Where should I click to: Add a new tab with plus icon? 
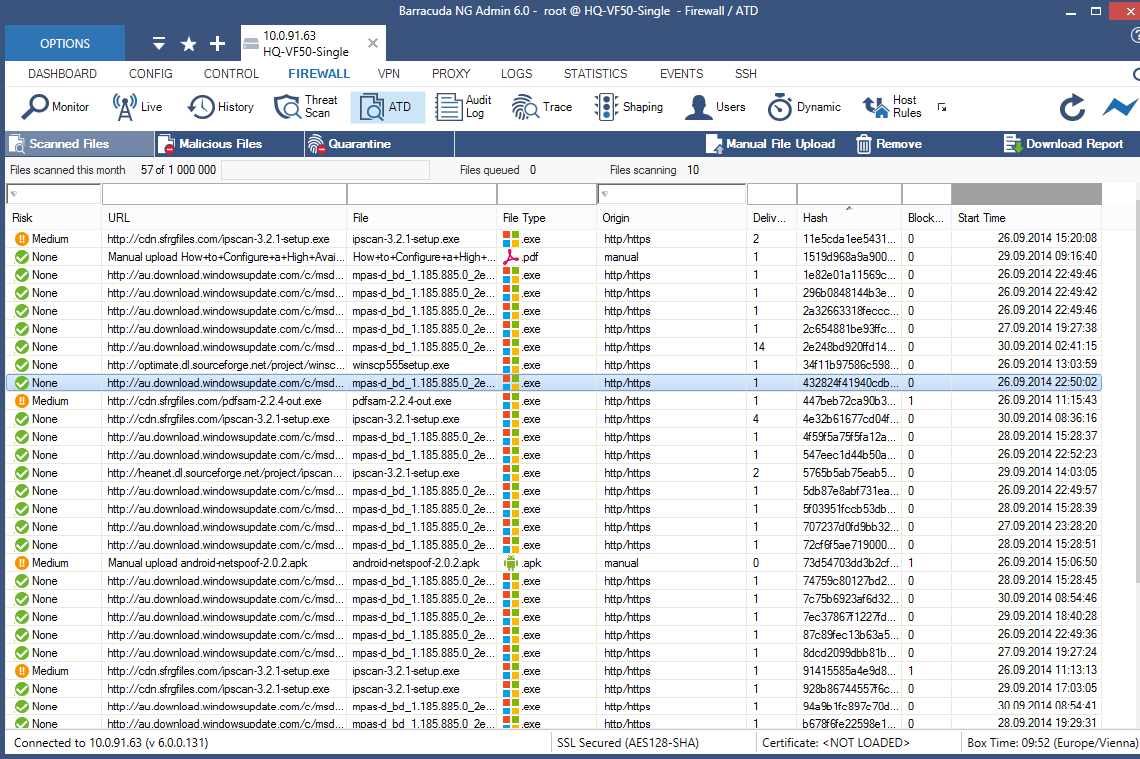217,44
